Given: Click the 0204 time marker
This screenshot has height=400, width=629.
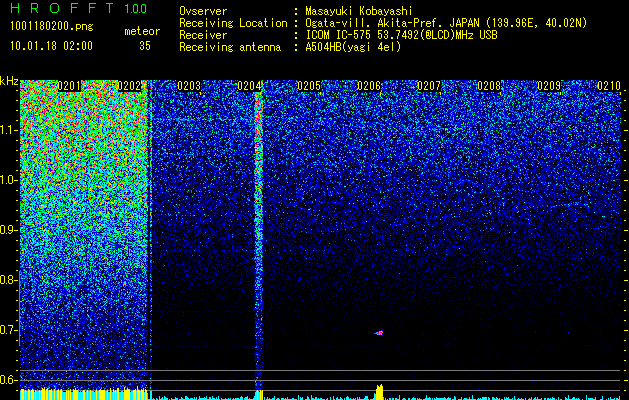Looking at the screenshot, I should point(249,86).
